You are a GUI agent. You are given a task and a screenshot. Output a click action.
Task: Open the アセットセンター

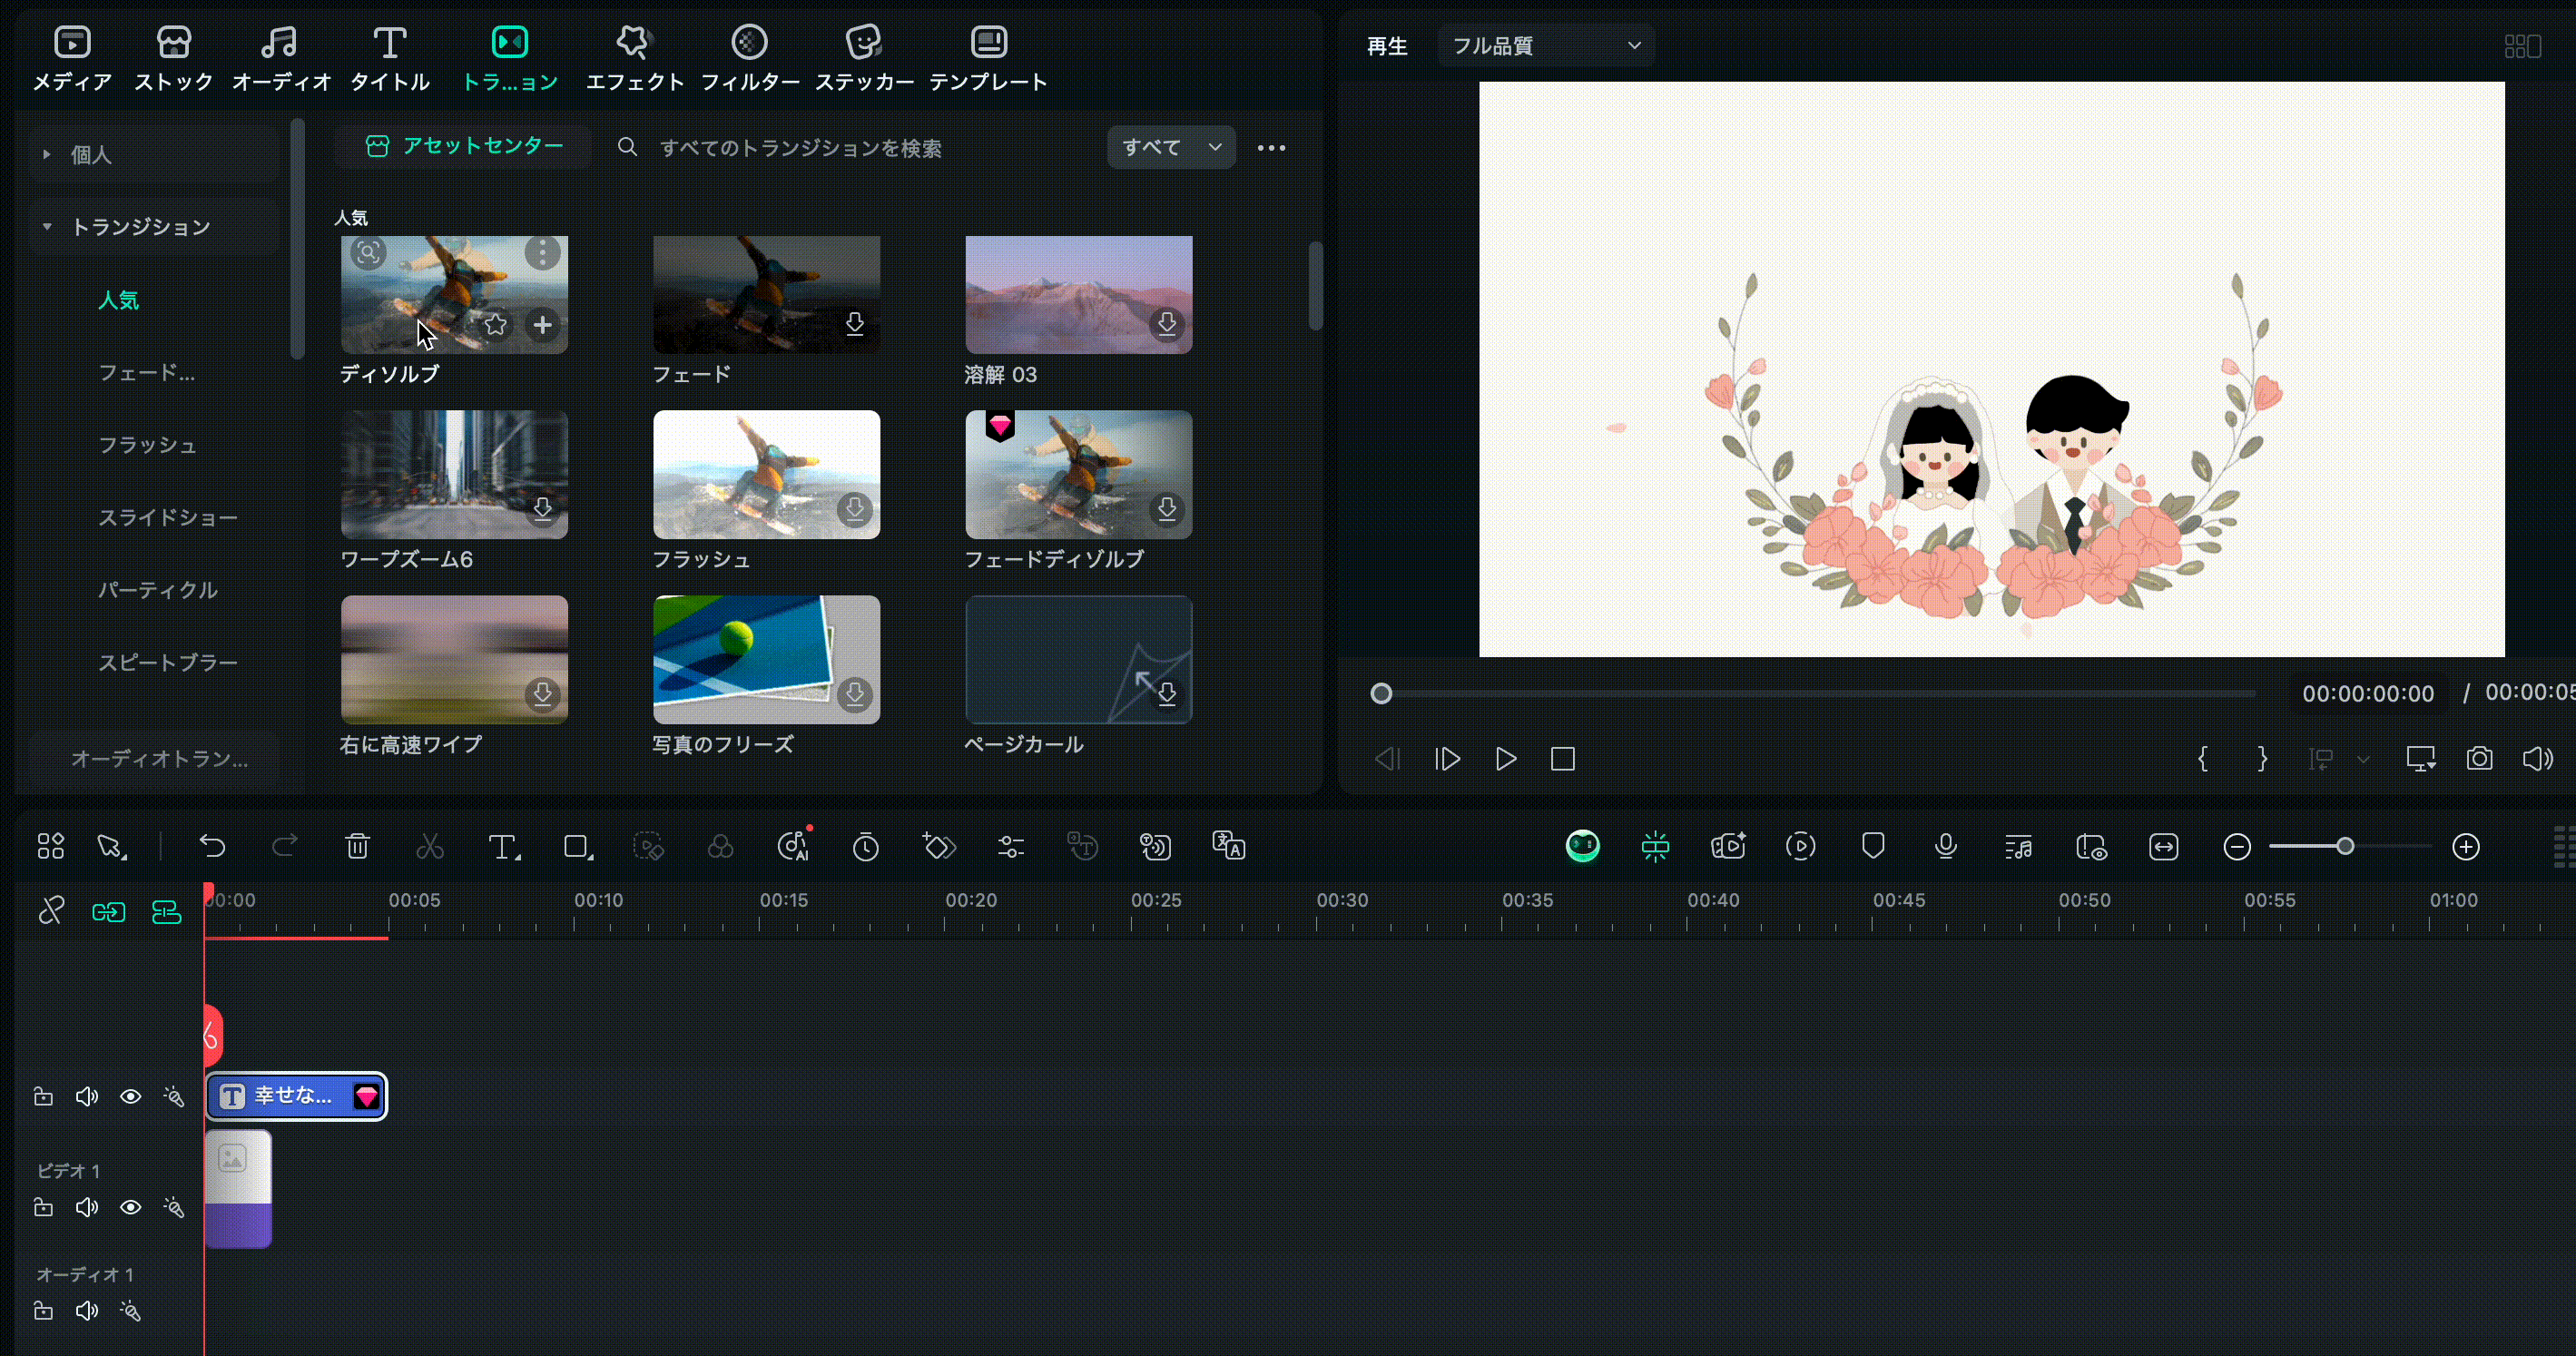pyautogui.click(x=464, y=147)
